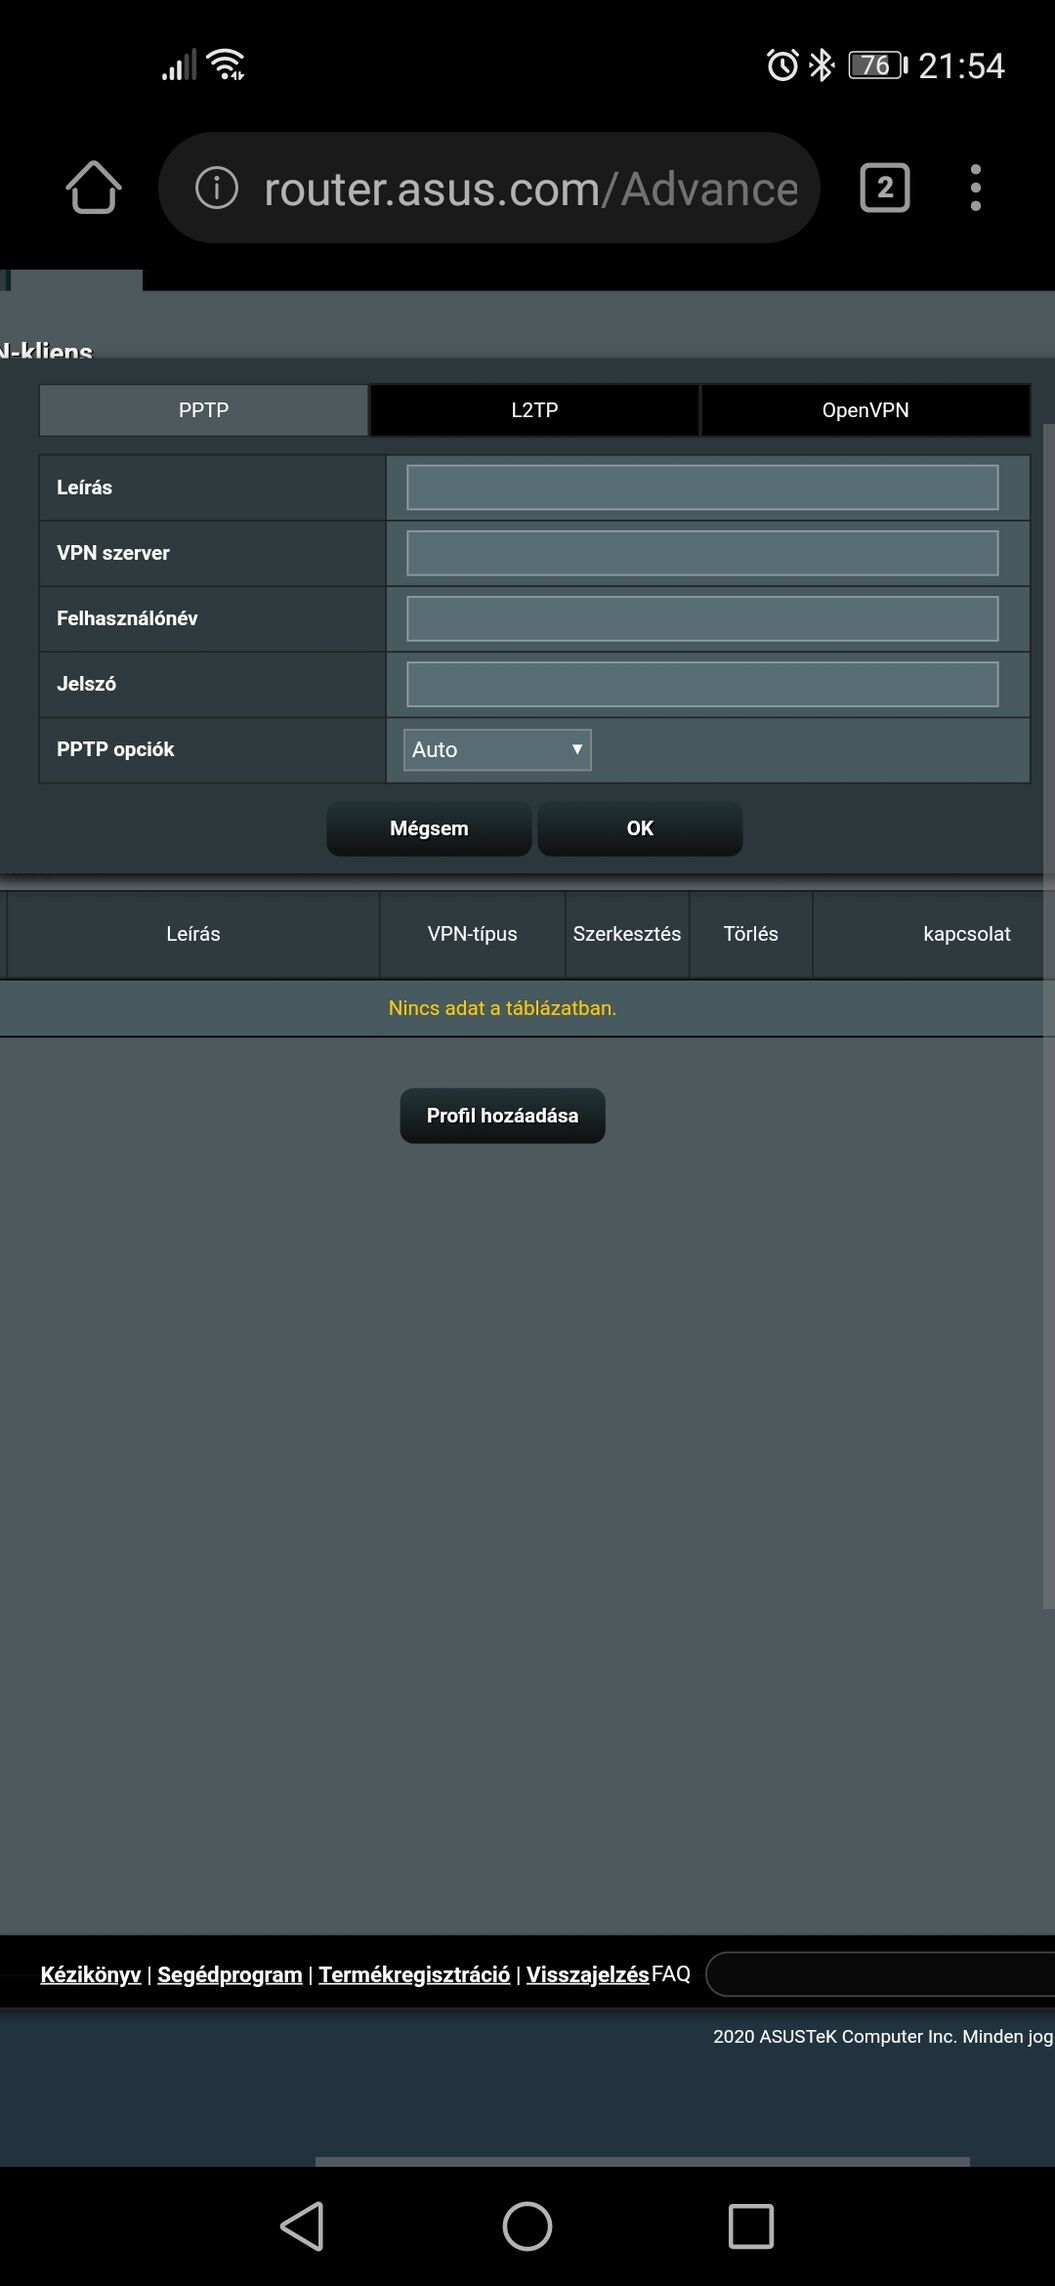Image resolution: width=1055 pixels, height=2286 pixels.
Task: Click the Nincs adat a táblázatban message
Action: pos(502,1008)
